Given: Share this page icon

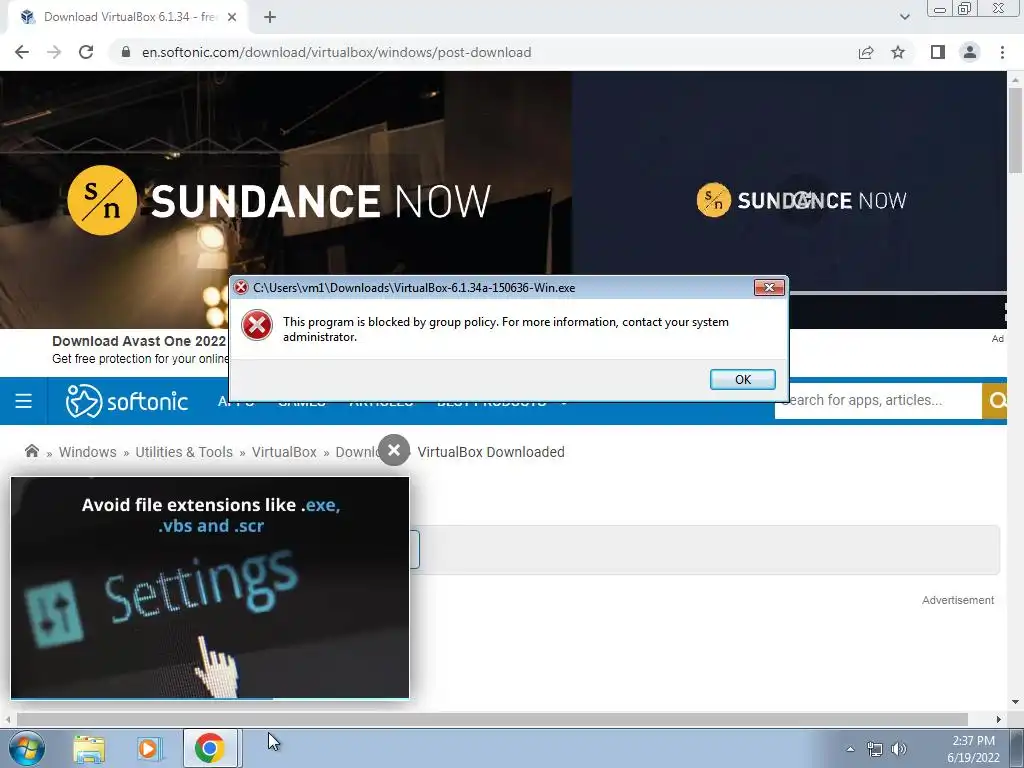Looking at the screenshot, I should (x=866, y=52).
